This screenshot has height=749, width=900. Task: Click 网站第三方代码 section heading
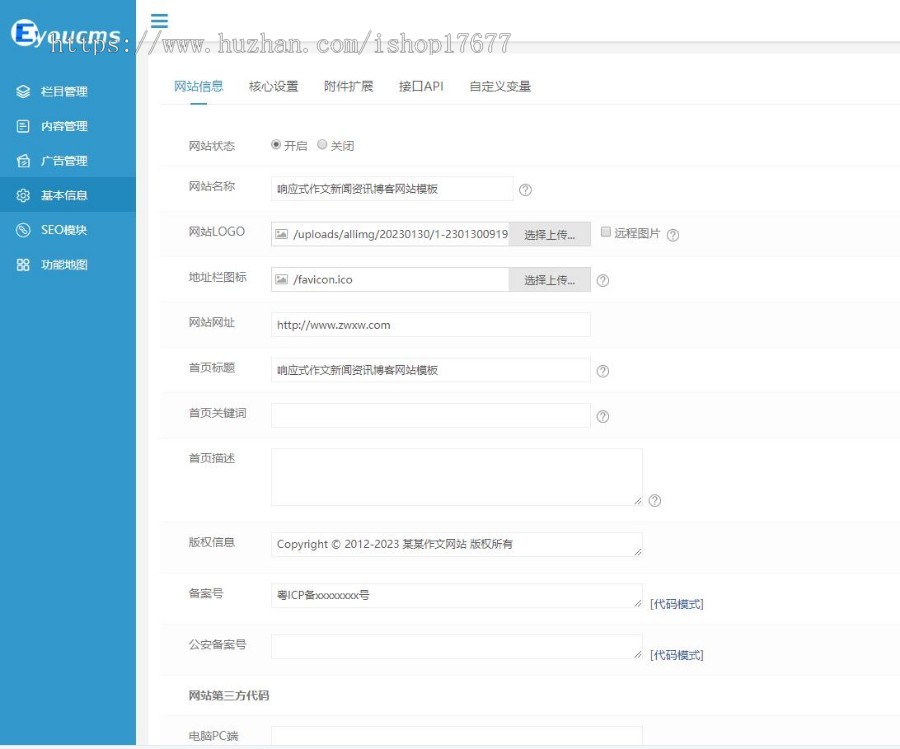[x=228, y=696]
